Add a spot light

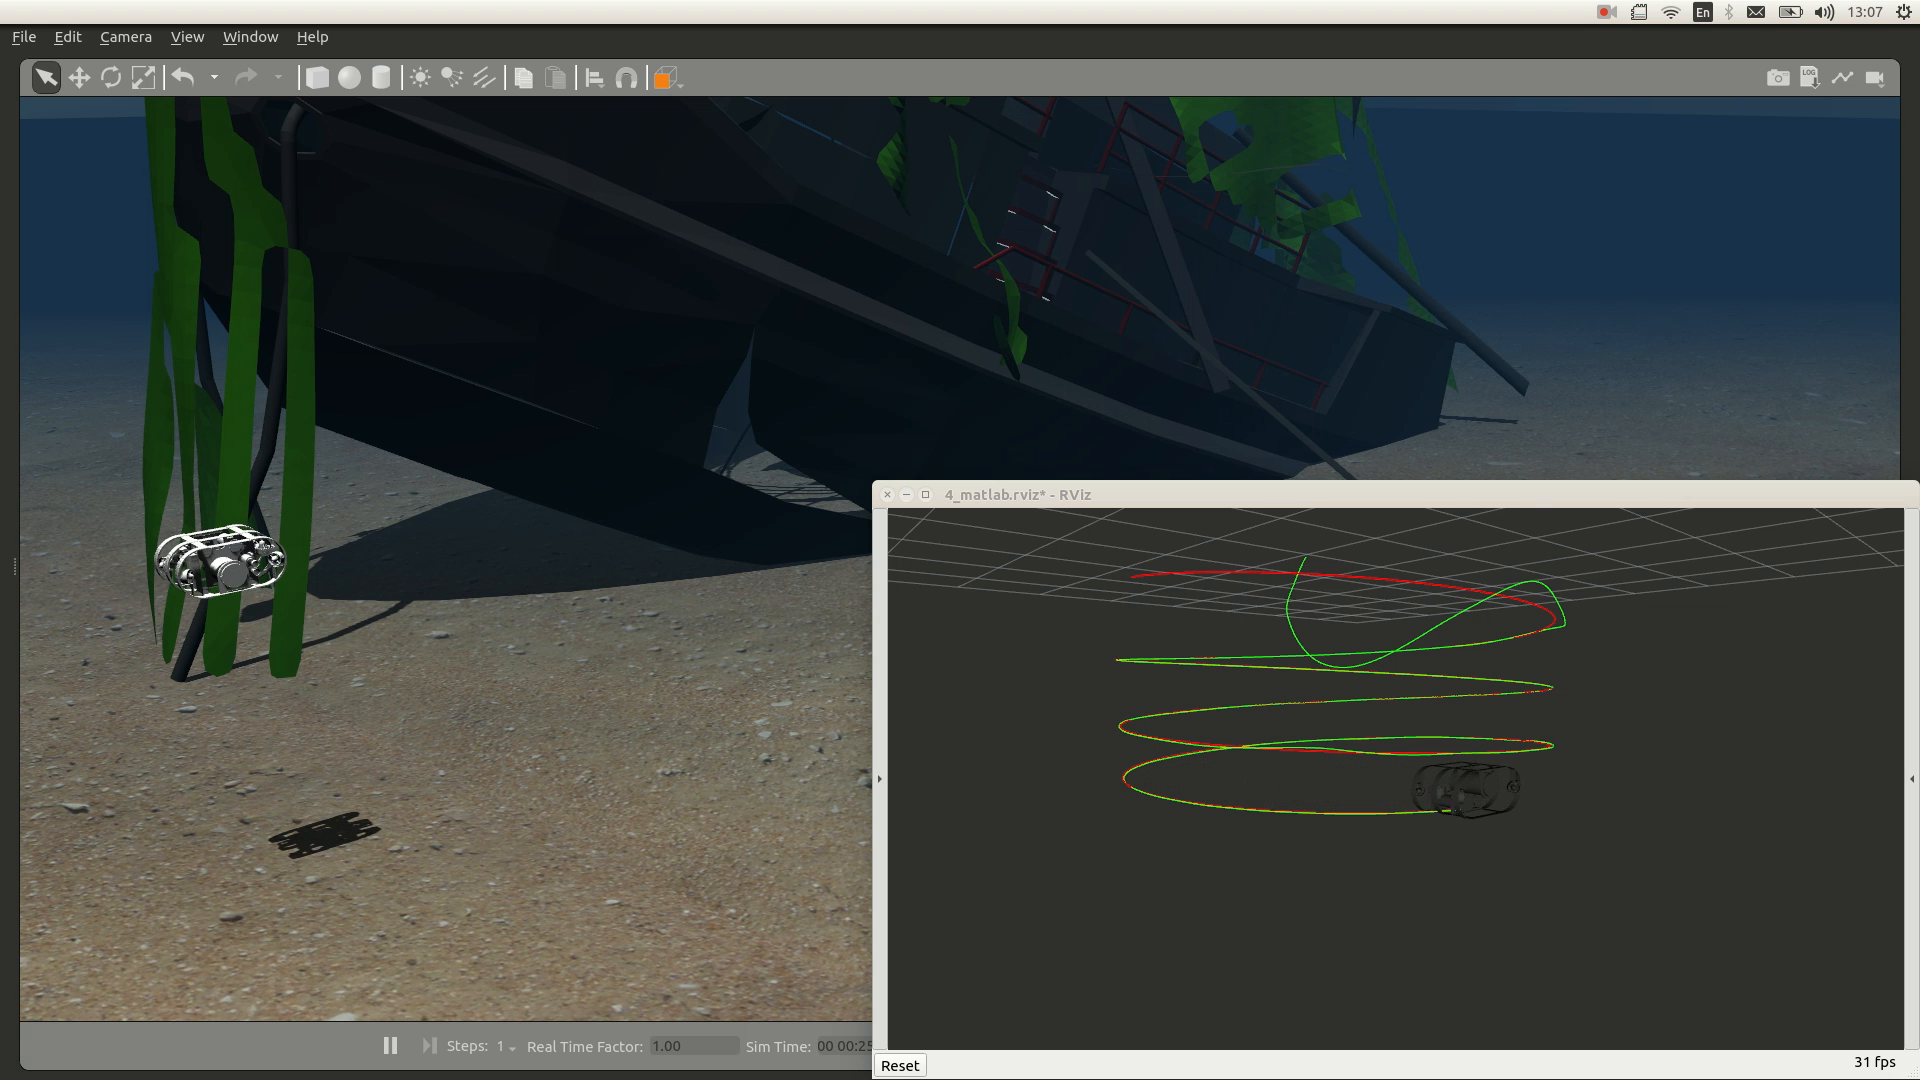(x=452, y=78)
